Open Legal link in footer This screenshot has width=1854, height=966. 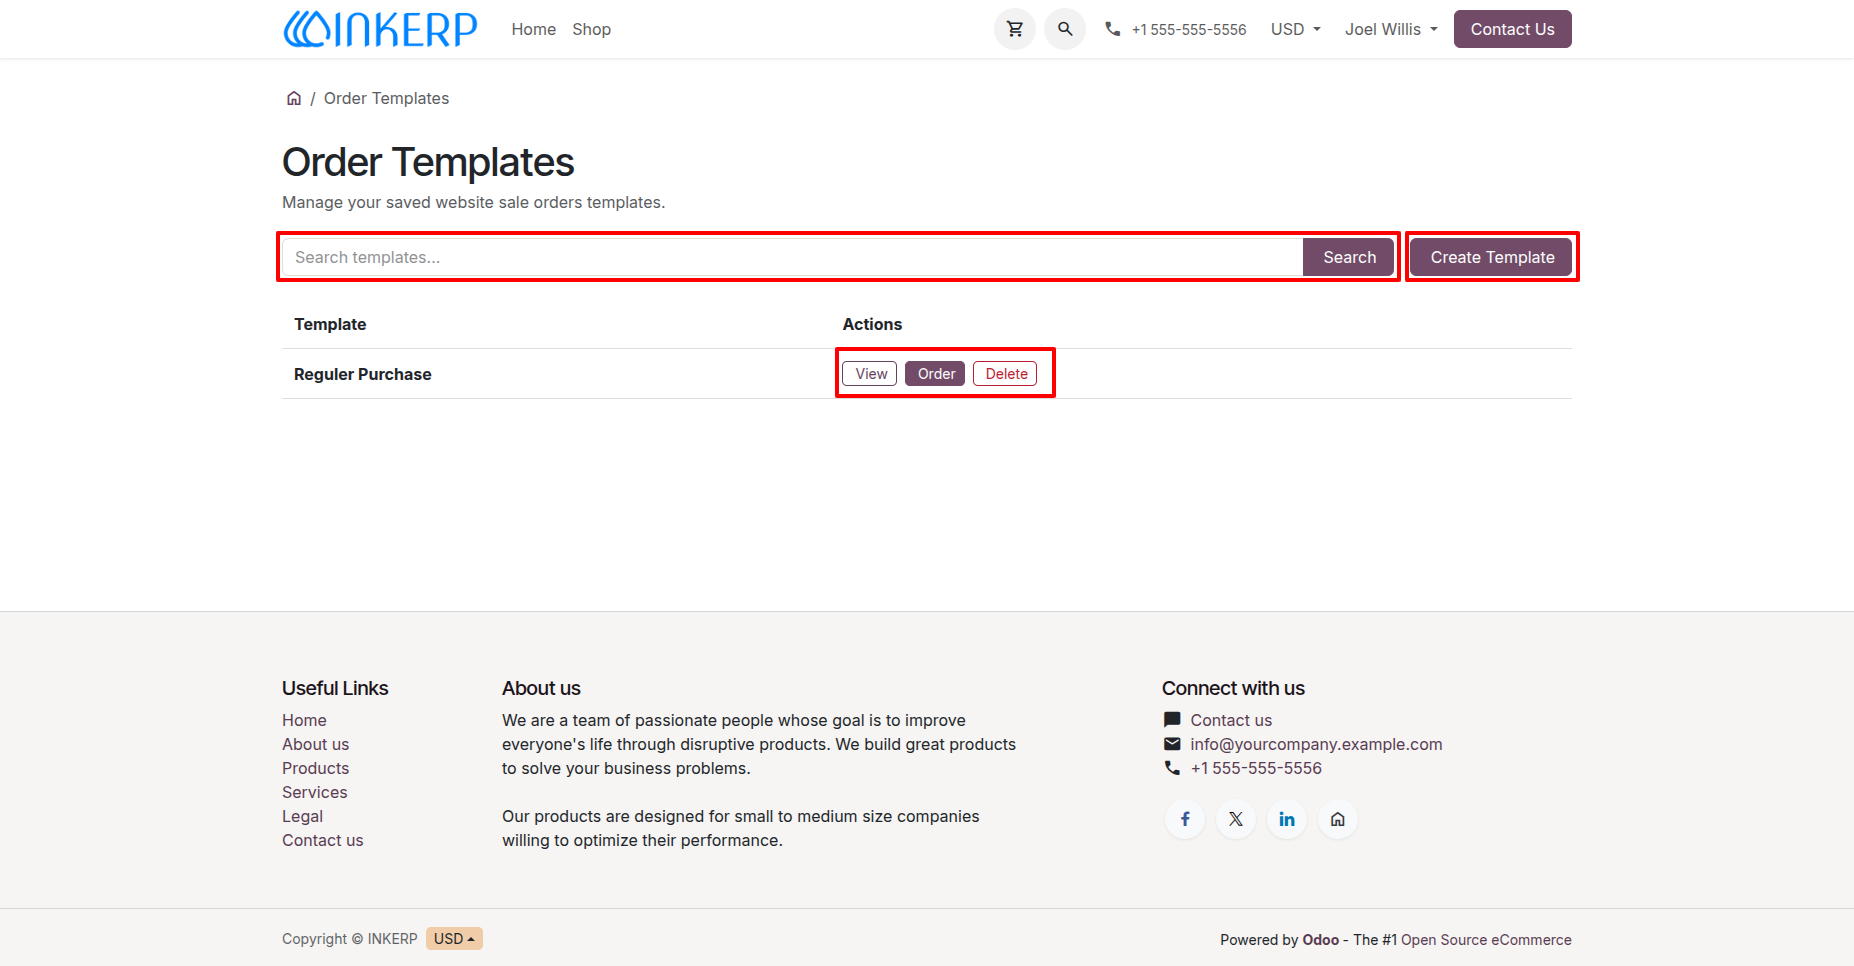coord(302,816)
